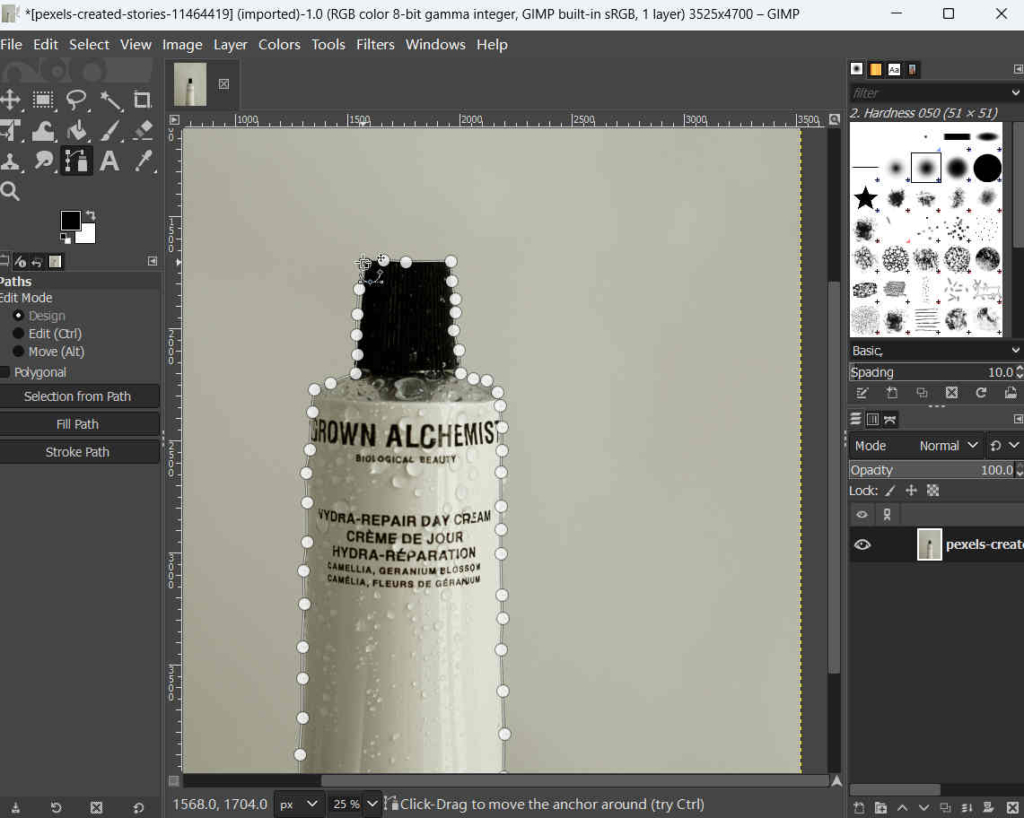Select the Rectangle Select tool
Image resolution: width=1024 pixels, height=818 pixels.
[43, 100]
